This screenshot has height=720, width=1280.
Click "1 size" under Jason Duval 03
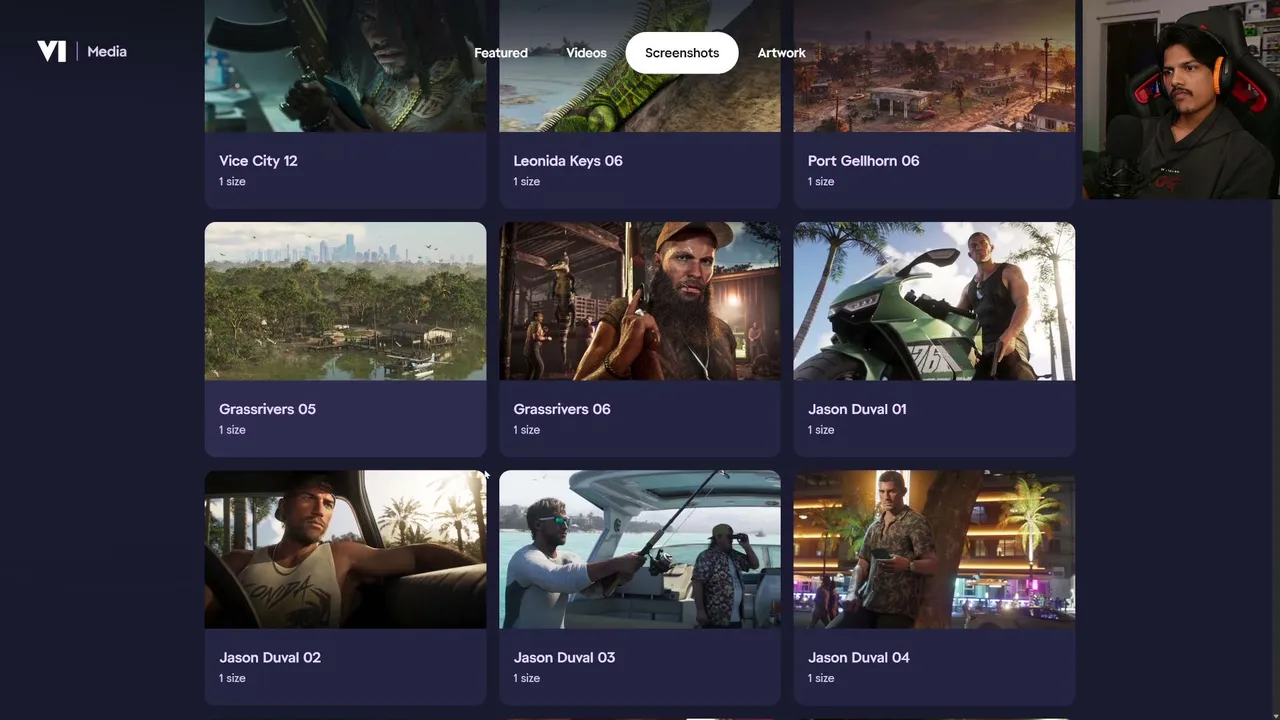[x=527, y=678]
